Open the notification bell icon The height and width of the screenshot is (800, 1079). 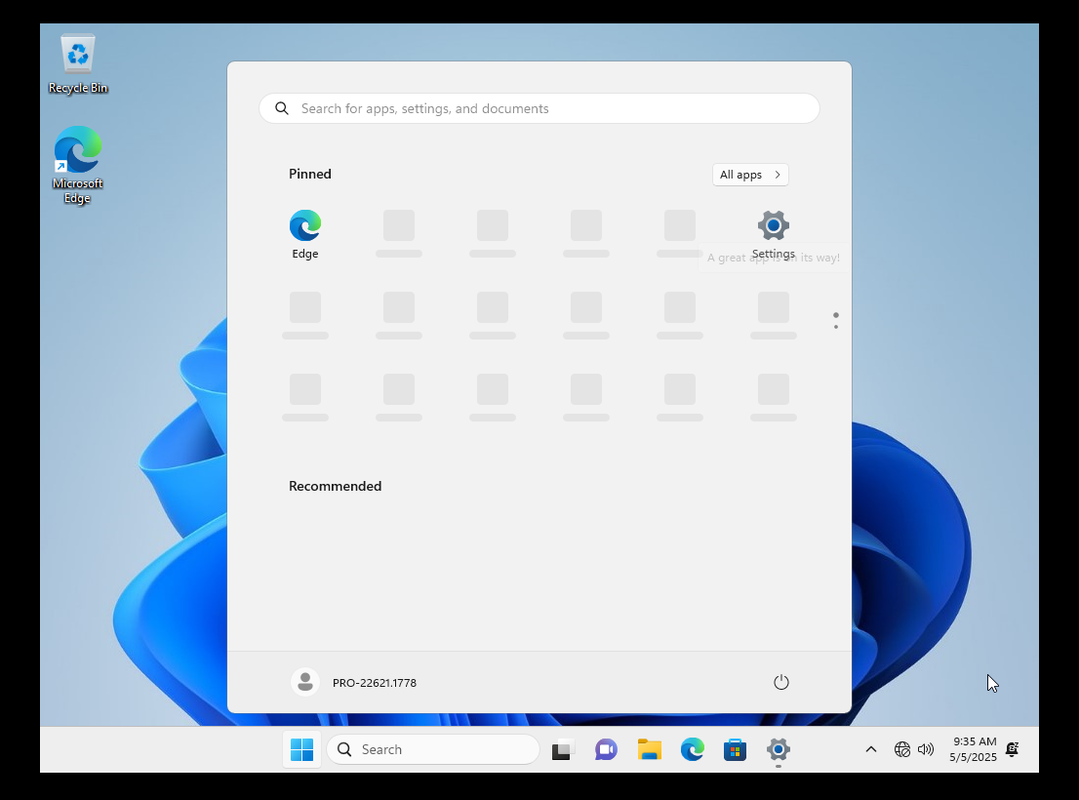pyautogui.click(x=1012, y=749)
